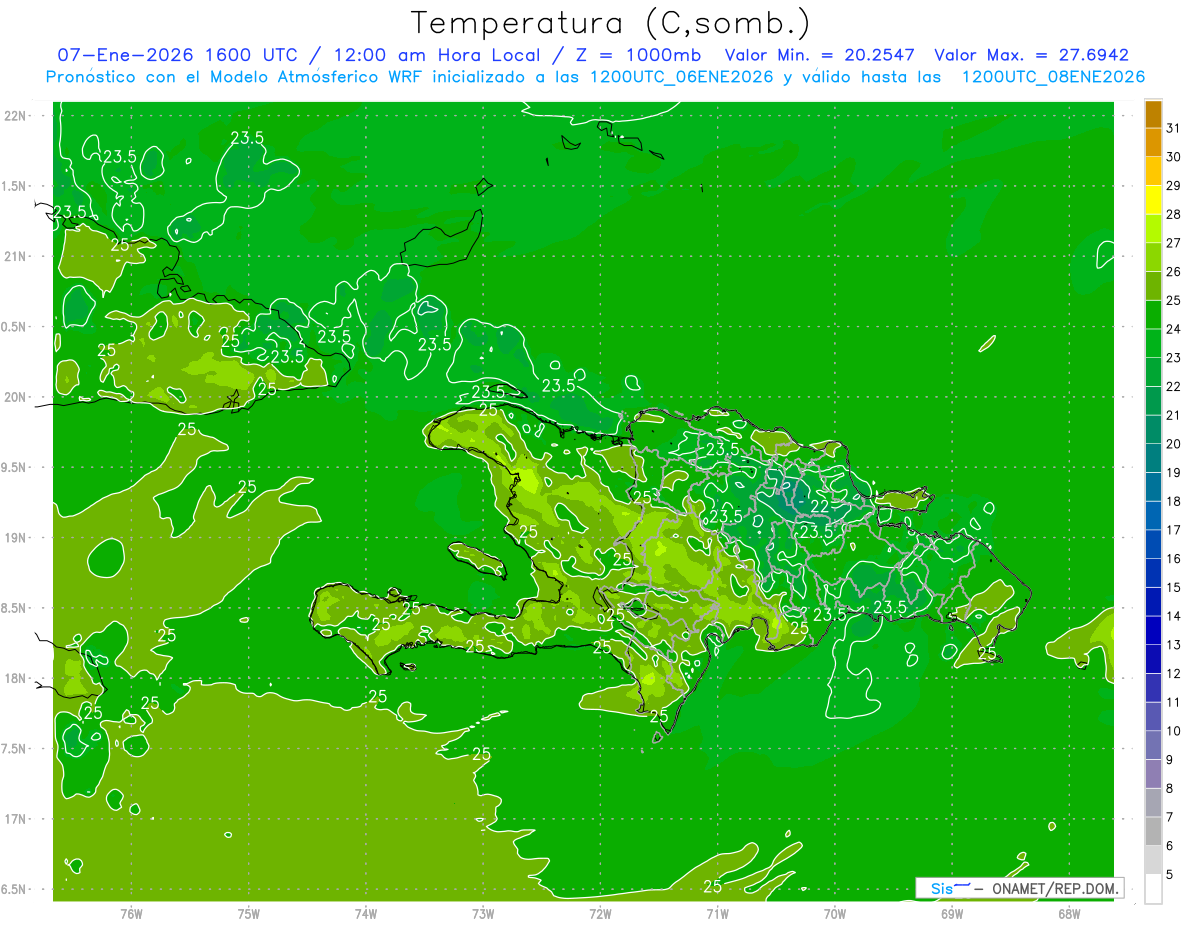Click the 74W longitude axis label
This screenshot has width=1200, height=927.
pos(366,913)
